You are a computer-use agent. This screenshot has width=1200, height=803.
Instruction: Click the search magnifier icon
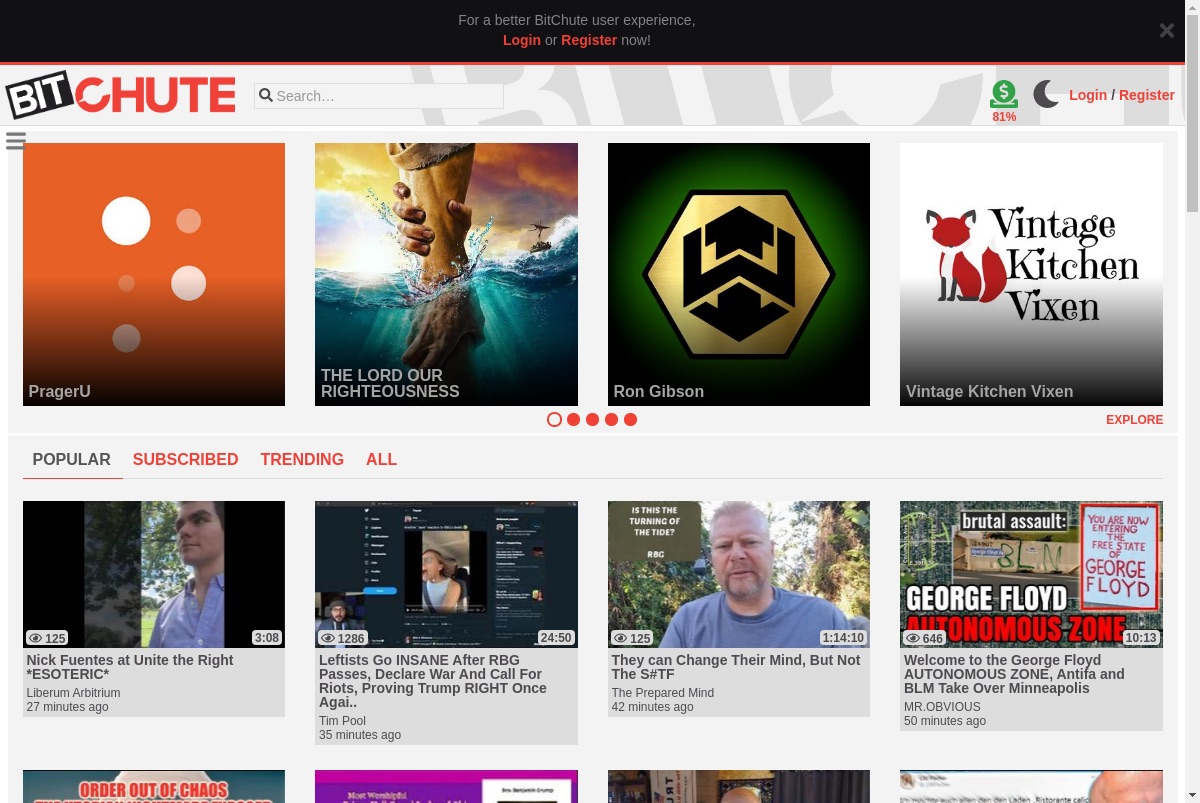pyautogui.click(x=265, y=96)
